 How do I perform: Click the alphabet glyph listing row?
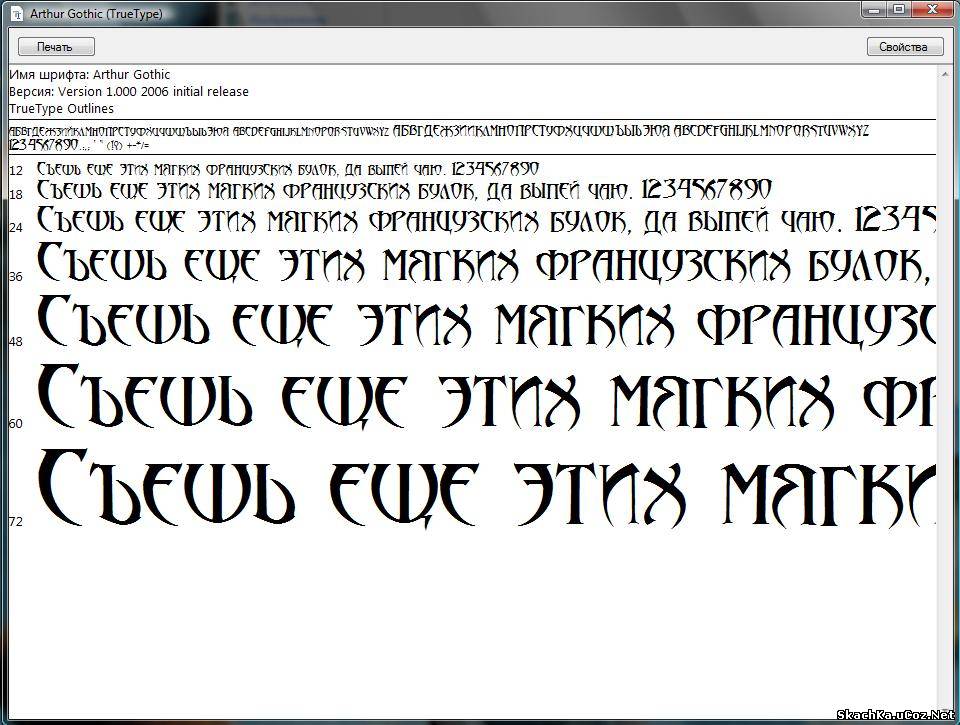coord(438,131)
